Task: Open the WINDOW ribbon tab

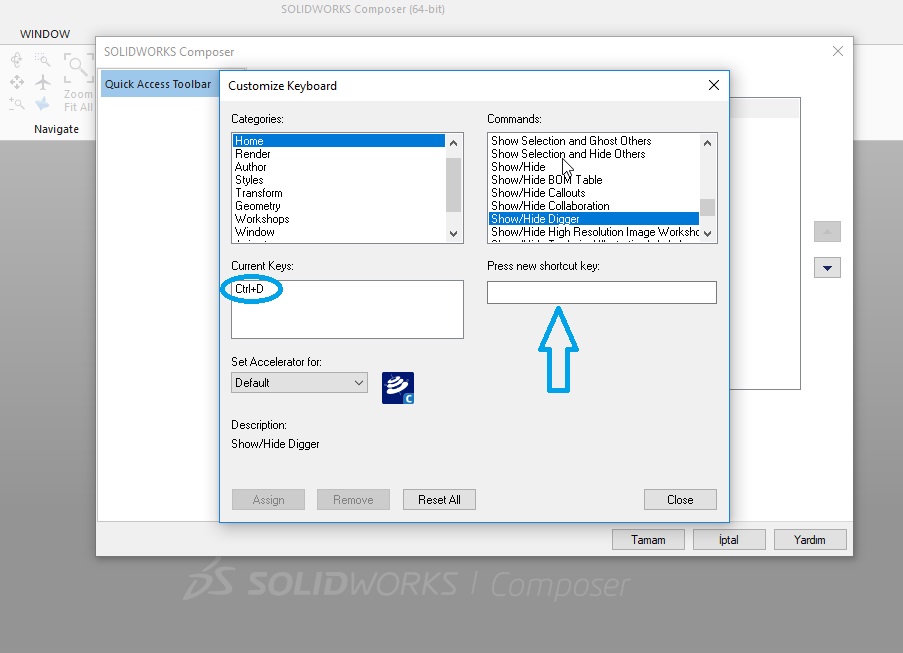Action: click(45, 34)
